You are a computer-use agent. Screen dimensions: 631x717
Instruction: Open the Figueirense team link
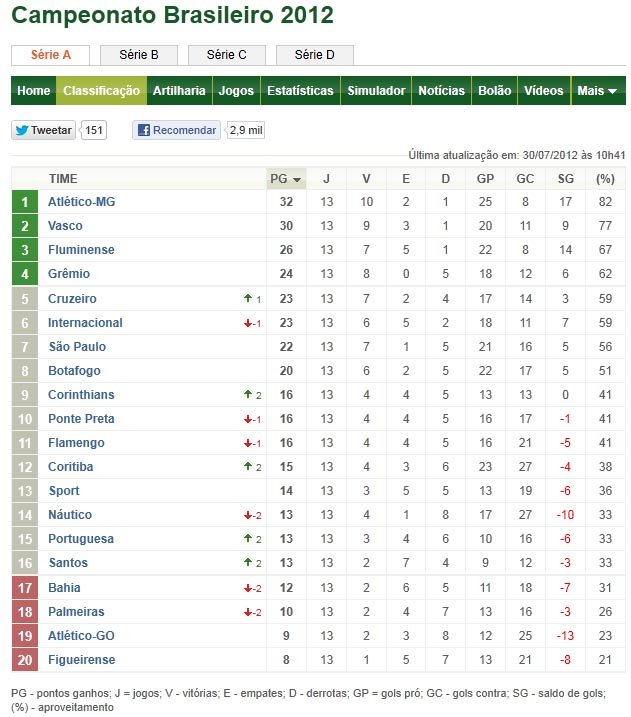tap(81, 659)
